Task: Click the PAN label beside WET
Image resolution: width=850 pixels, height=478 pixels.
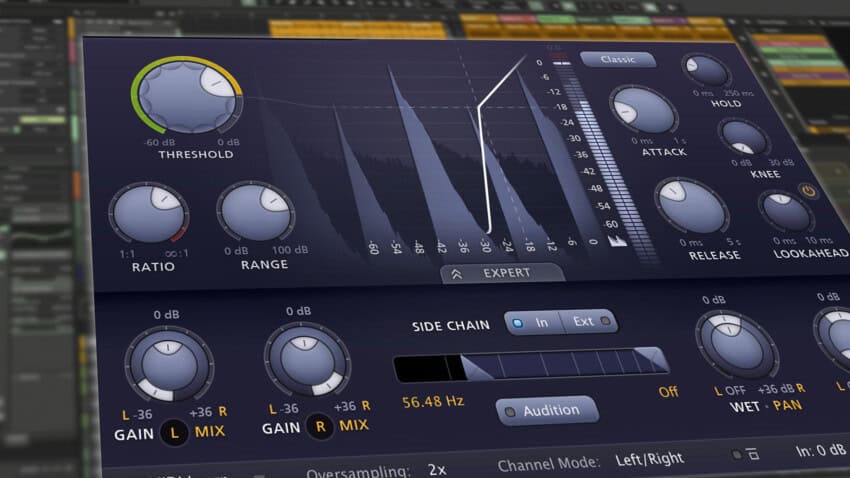Action: click(x=787, y=405)
